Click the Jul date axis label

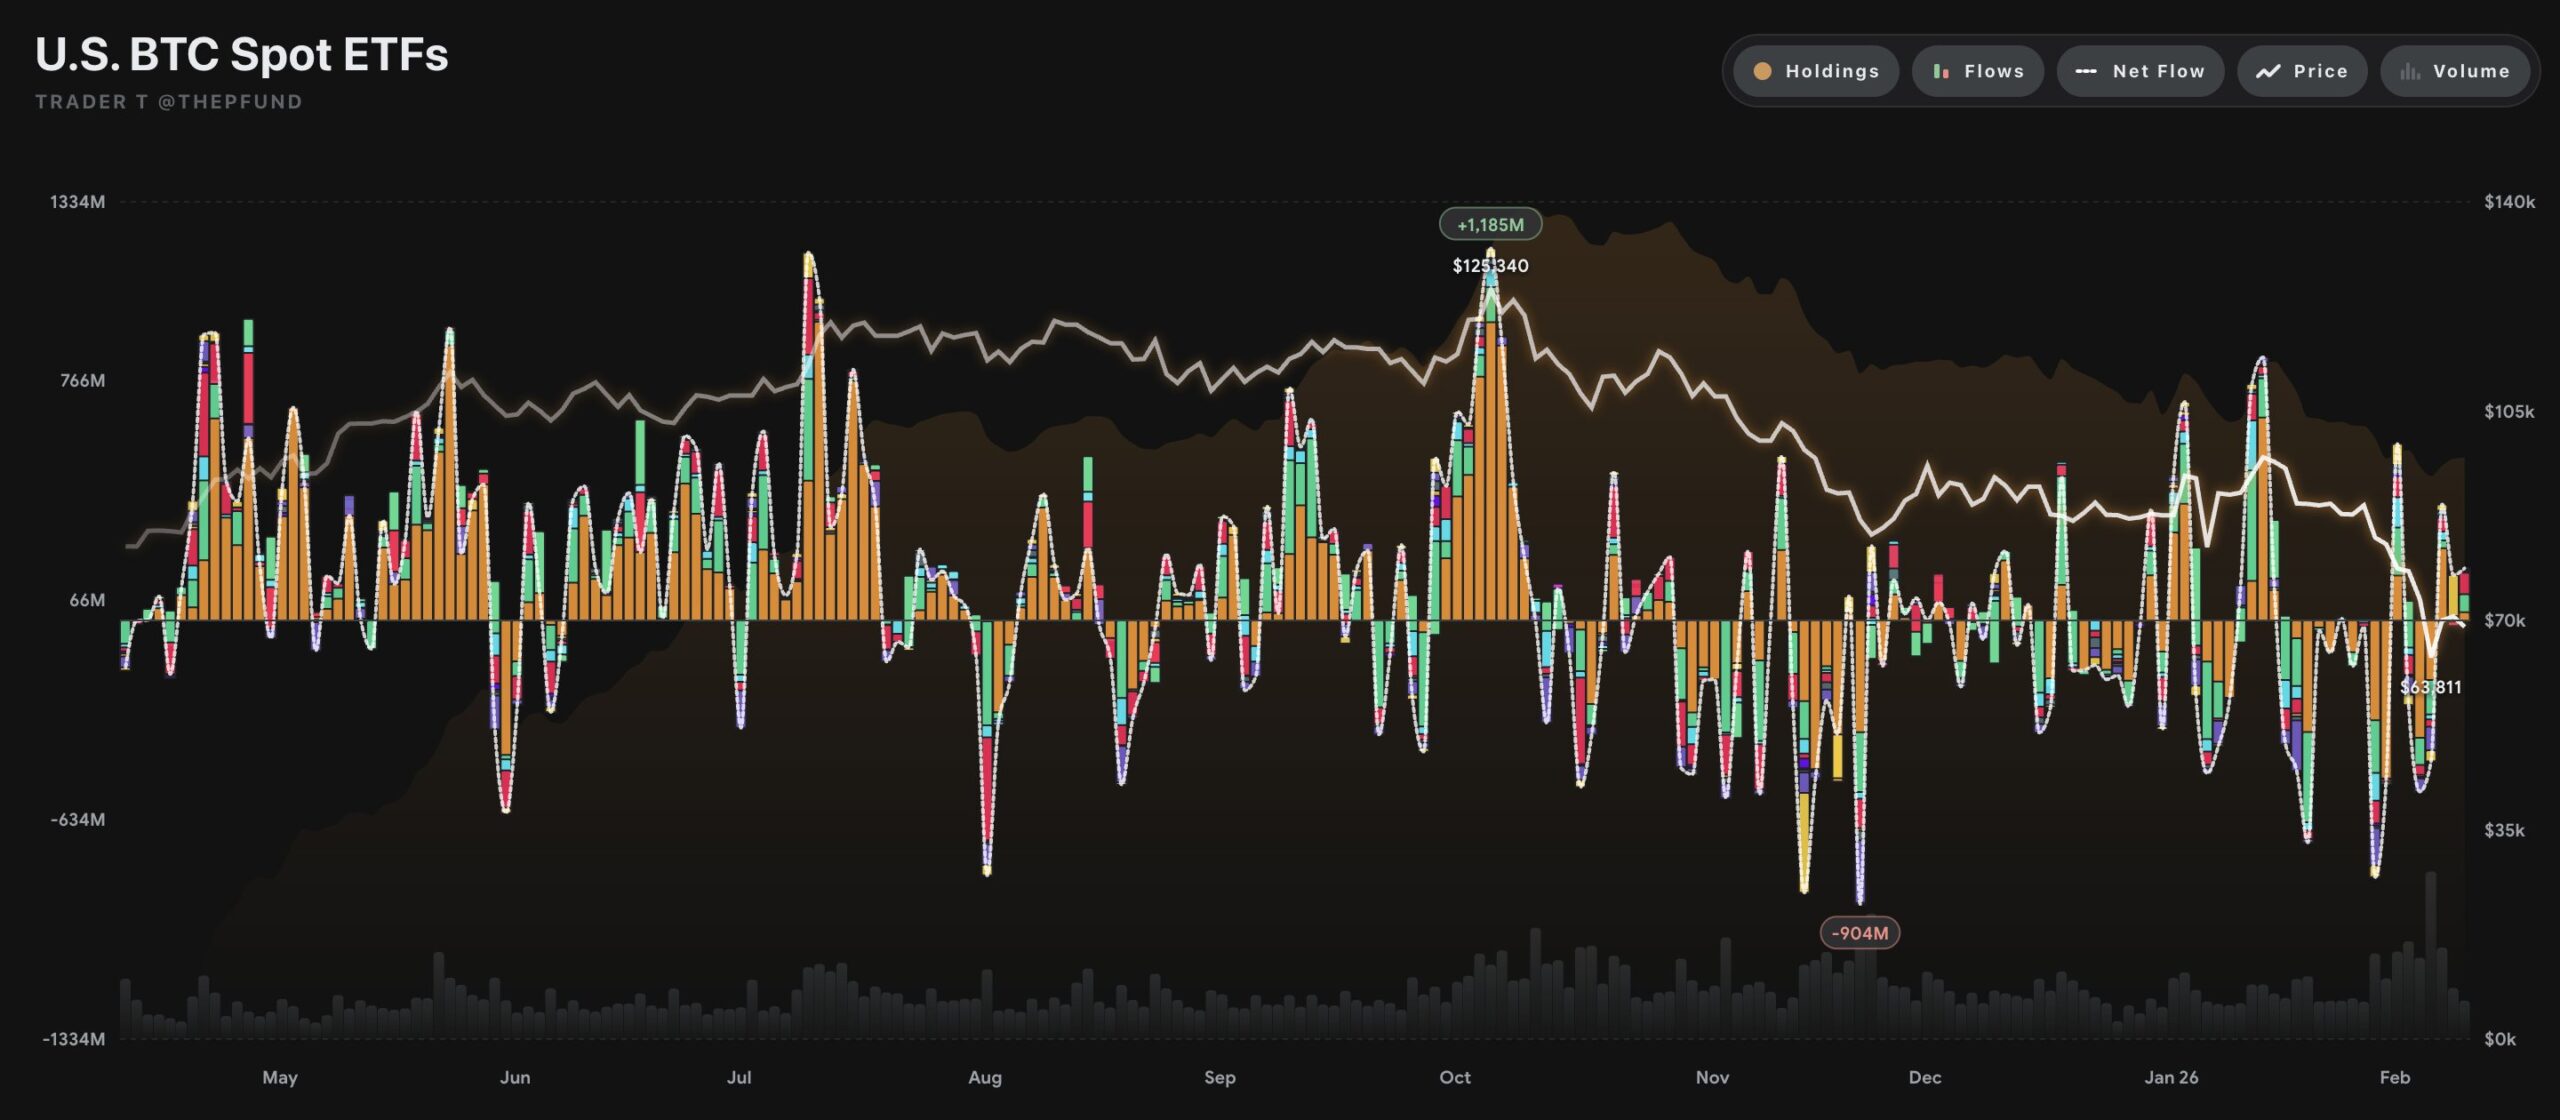click(x=739, y=1077)
